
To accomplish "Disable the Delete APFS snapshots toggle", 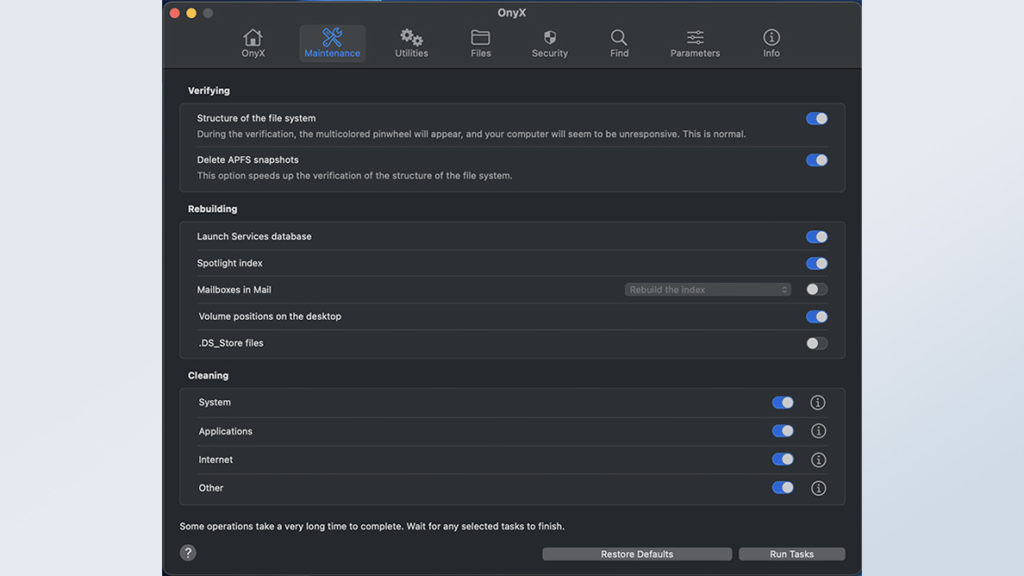I will click(x=817, y=160).
